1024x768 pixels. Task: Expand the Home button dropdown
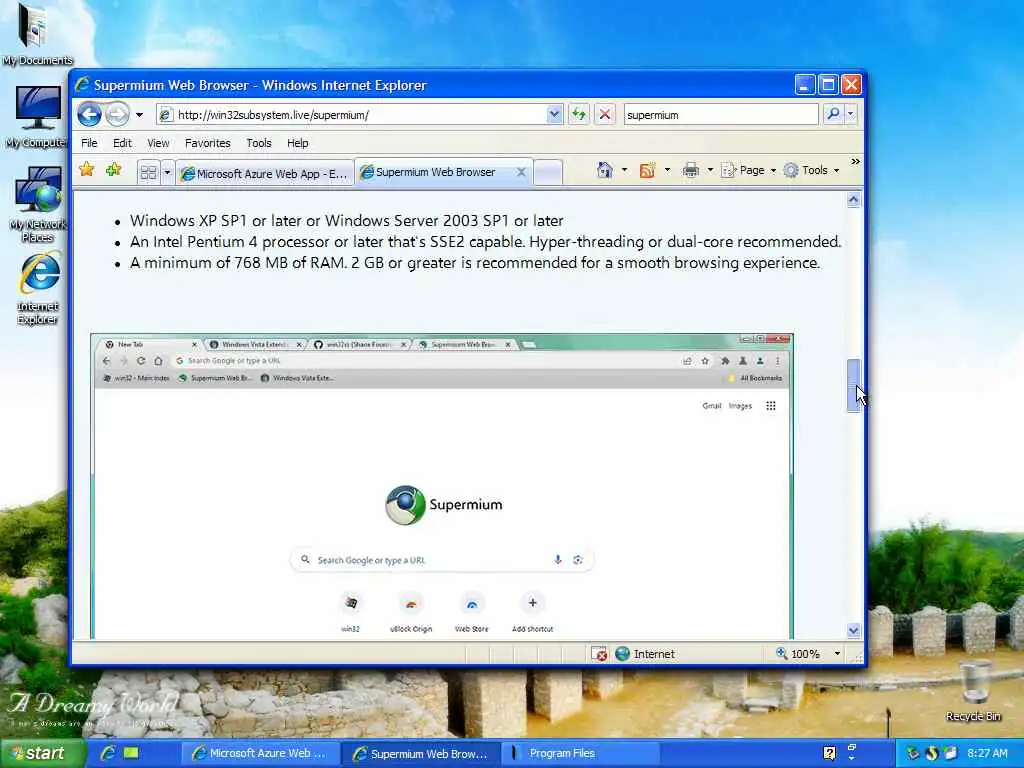click(x=624, y=170)
